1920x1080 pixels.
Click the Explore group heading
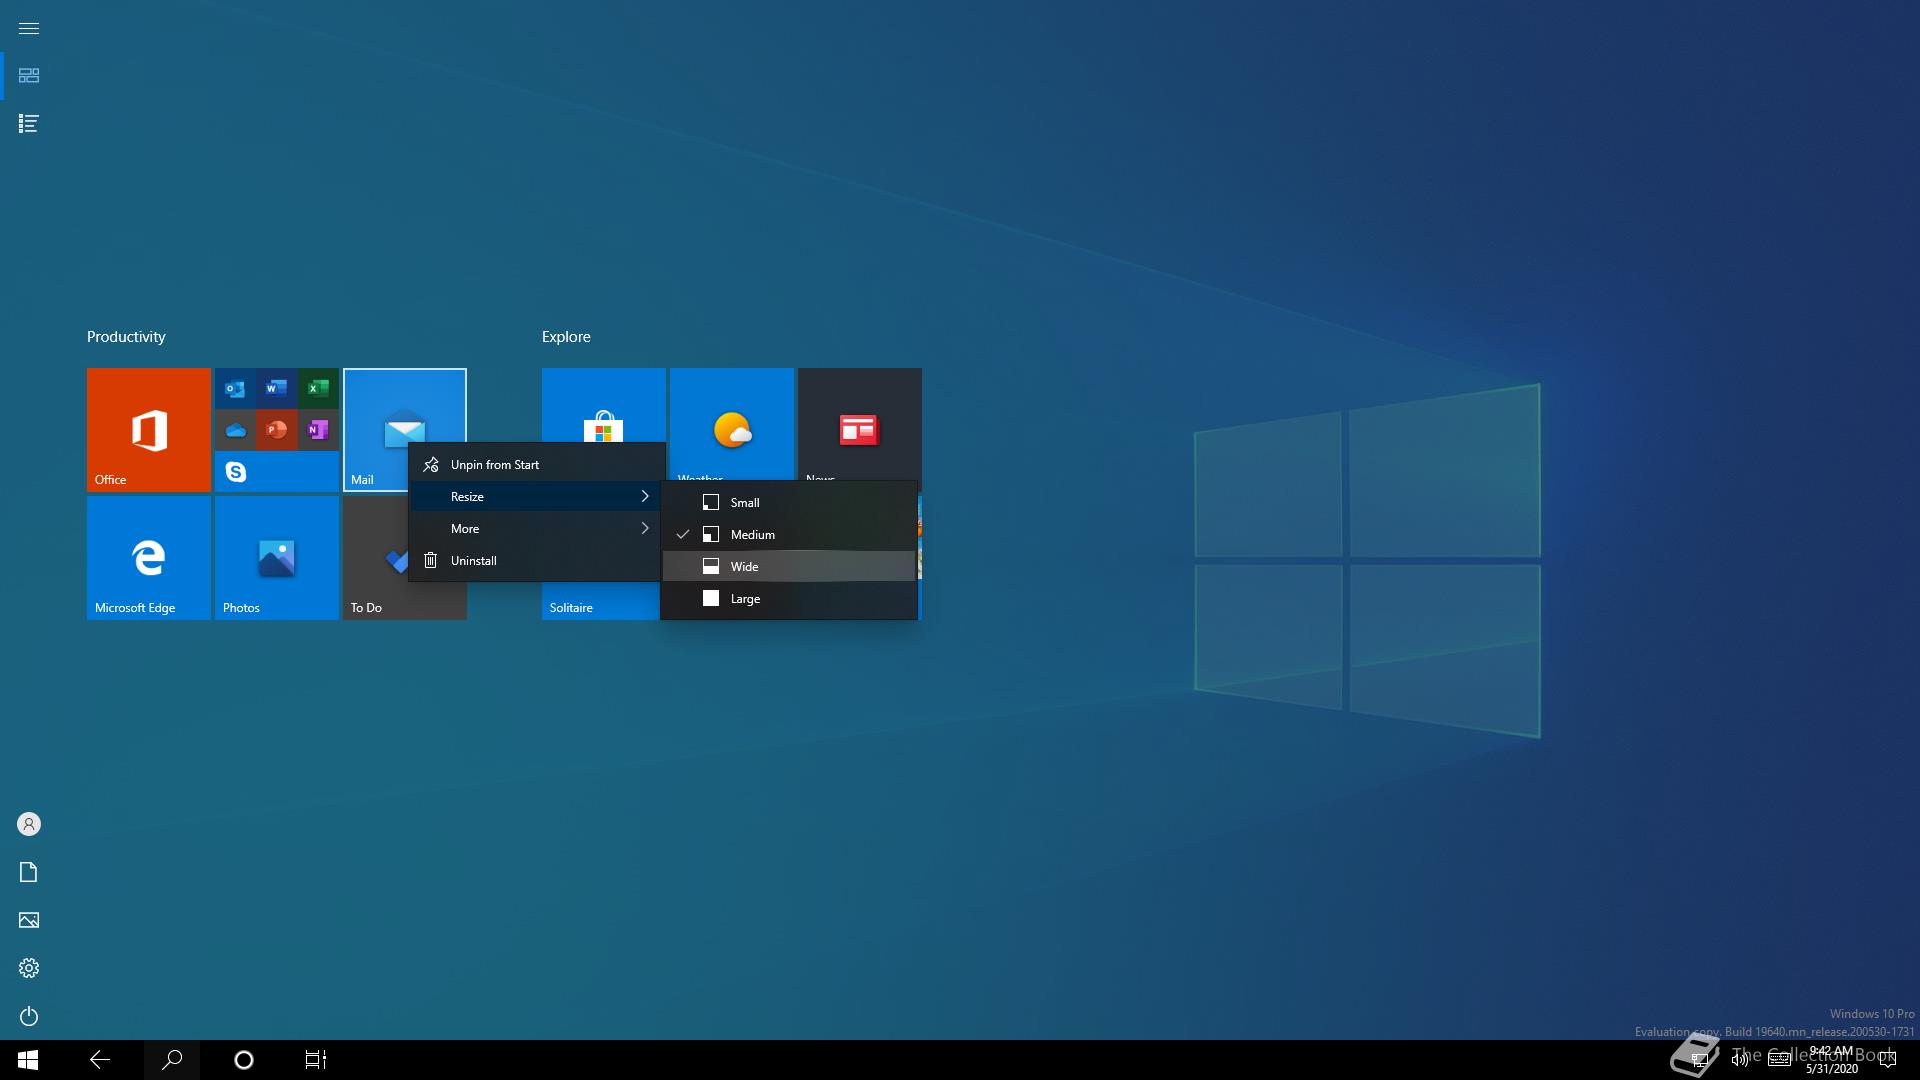(x=566, y=337)
